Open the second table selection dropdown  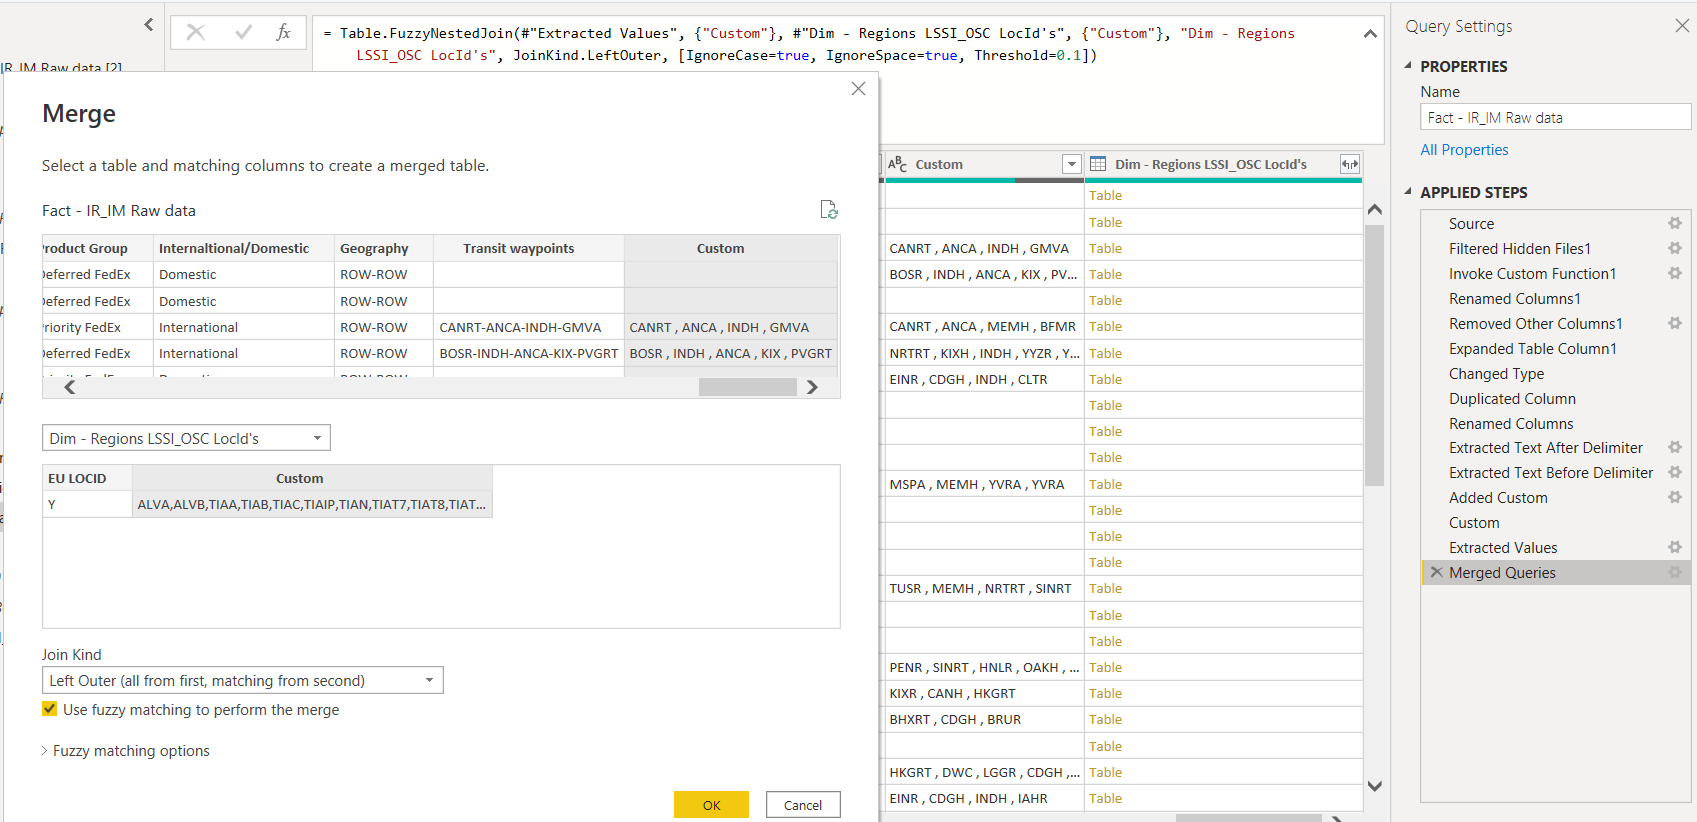(x=186, y=438)
